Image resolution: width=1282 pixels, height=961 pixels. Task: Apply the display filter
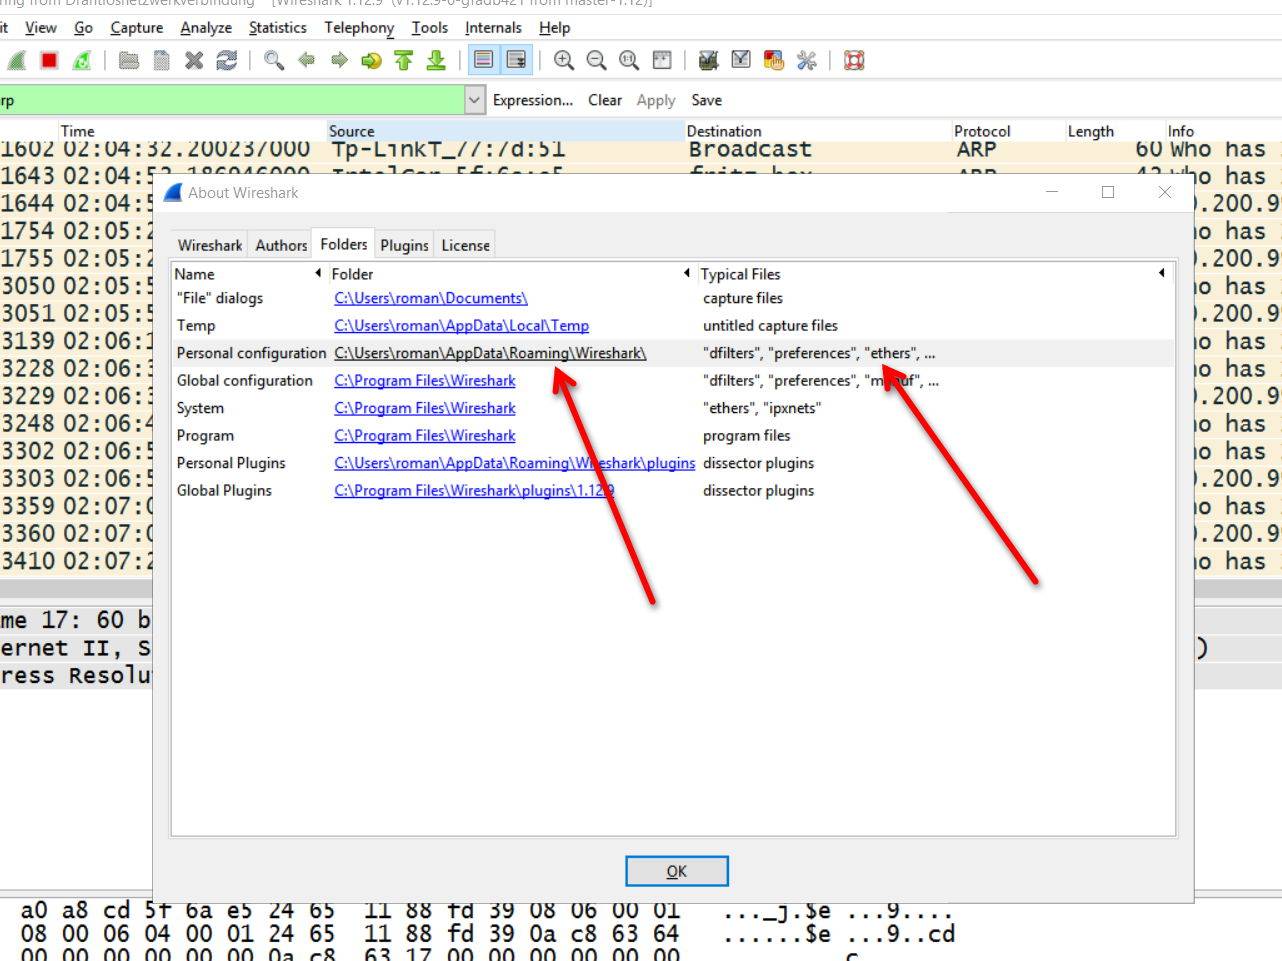click(x=656, y=100)
